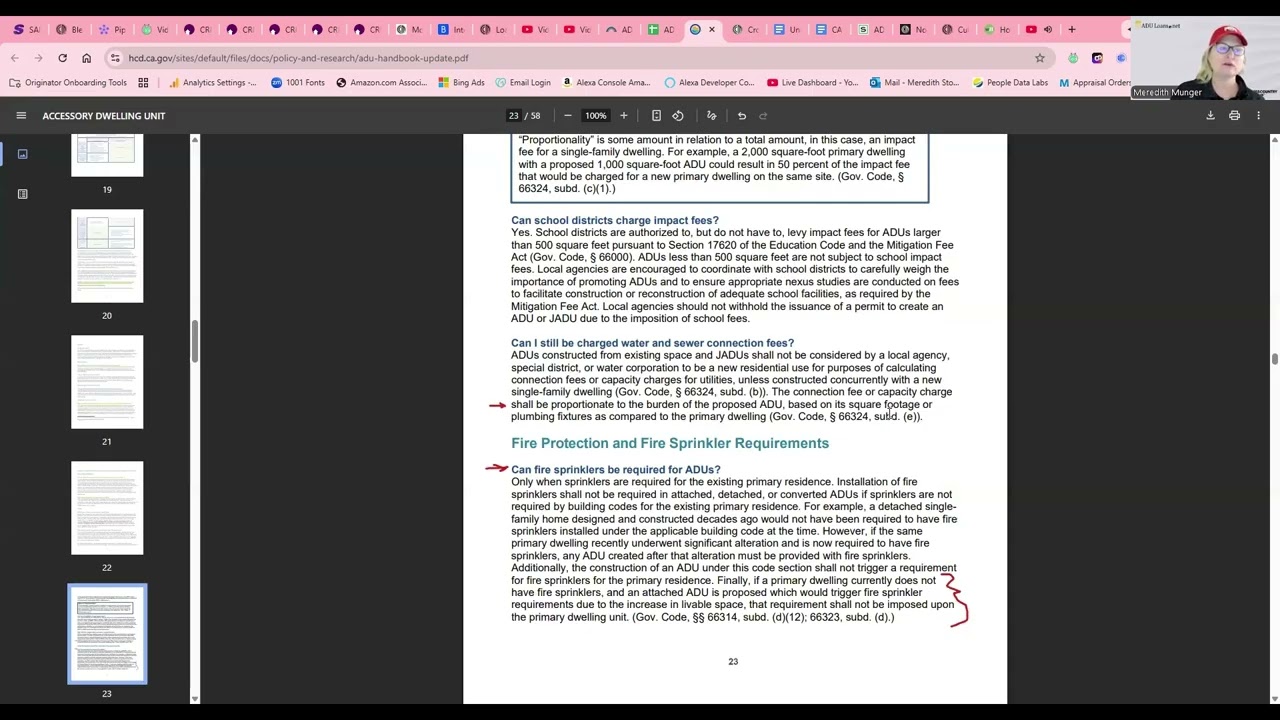
Task: Open the People Data Labs bookmark
Action: (x=1010, y=83)
